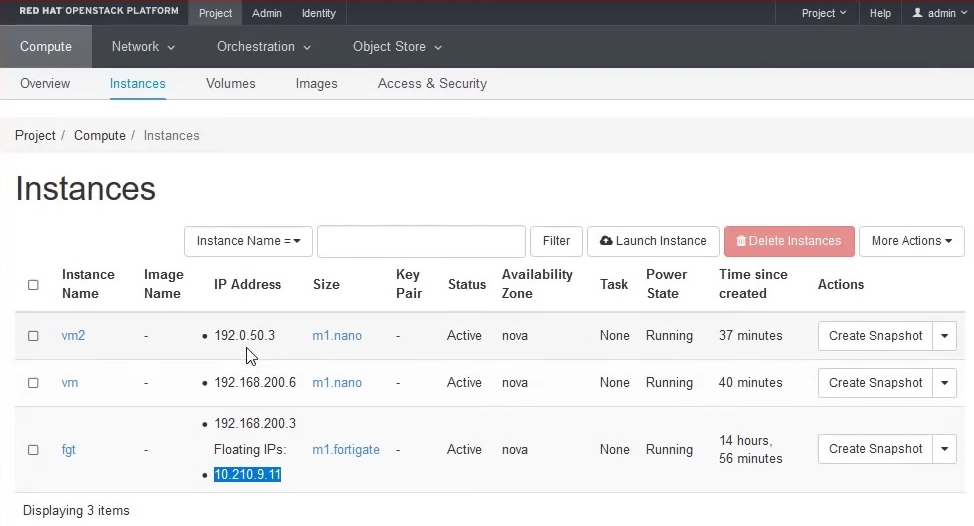Open the Orchestration menu

[x=263, y=47]
